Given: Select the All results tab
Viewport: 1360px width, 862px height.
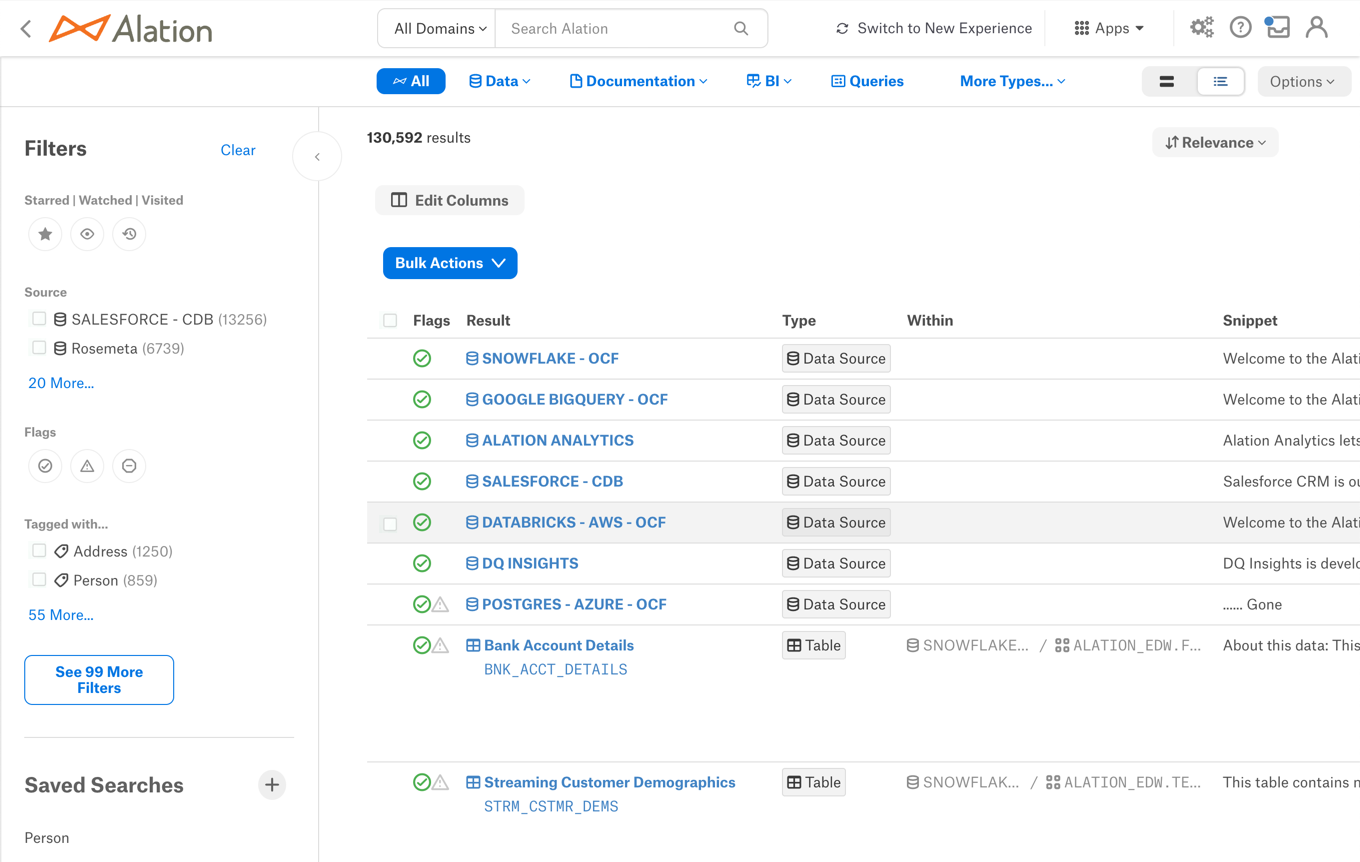Looking at the screenshot, I should (x=411, y=81).
